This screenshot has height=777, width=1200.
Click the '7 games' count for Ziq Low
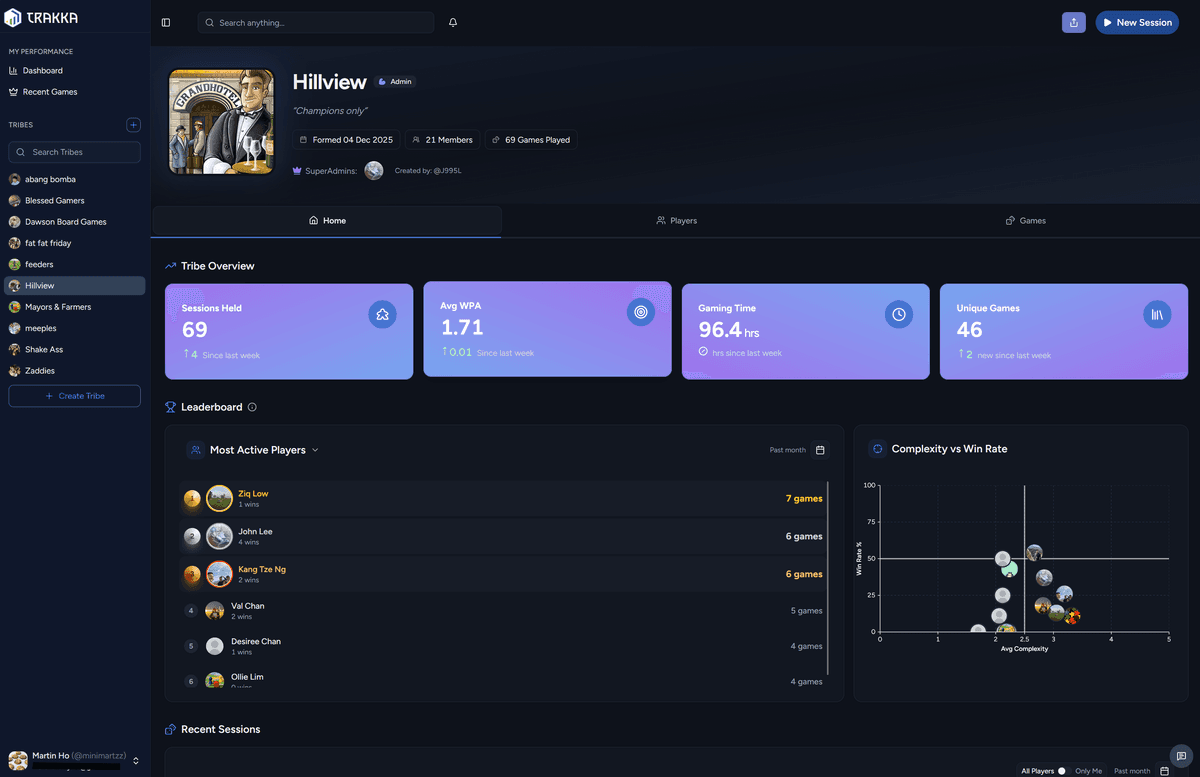(804, 498)
